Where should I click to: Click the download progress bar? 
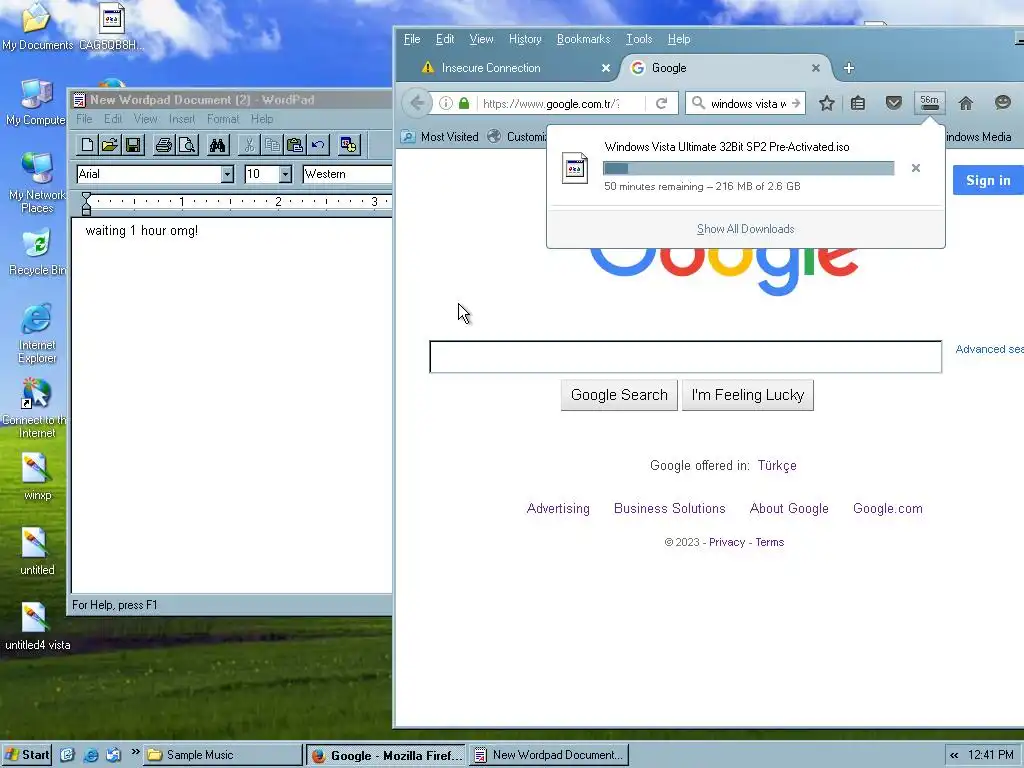pos(748,168)
